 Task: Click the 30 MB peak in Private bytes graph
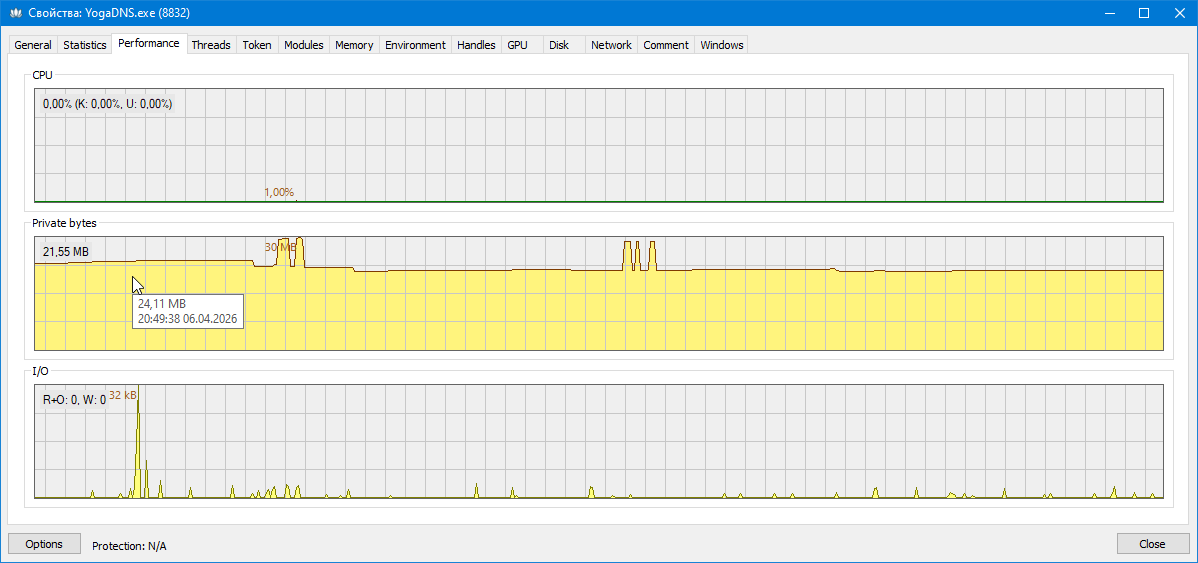pos(298,248)
